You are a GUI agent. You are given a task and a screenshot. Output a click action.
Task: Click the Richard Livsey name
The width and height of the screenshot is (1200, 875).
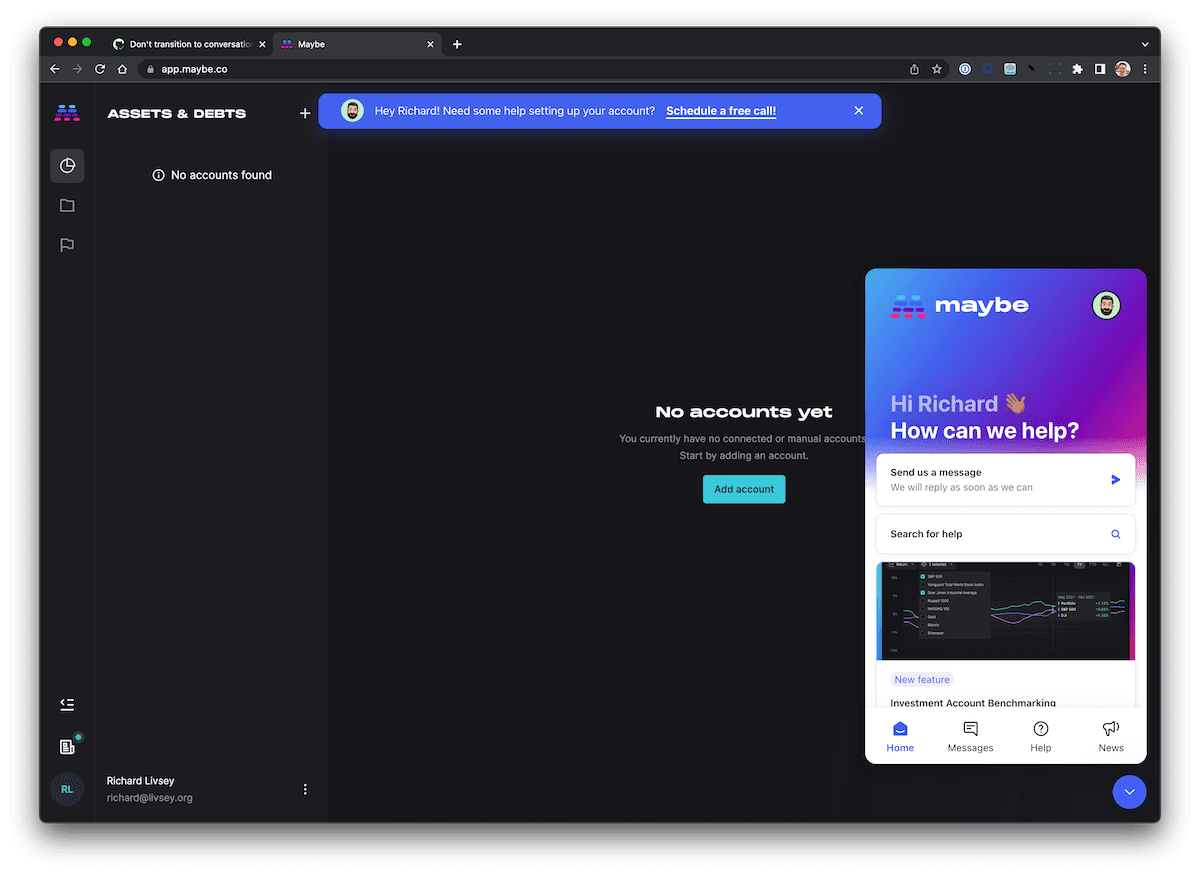pos(141,780)
